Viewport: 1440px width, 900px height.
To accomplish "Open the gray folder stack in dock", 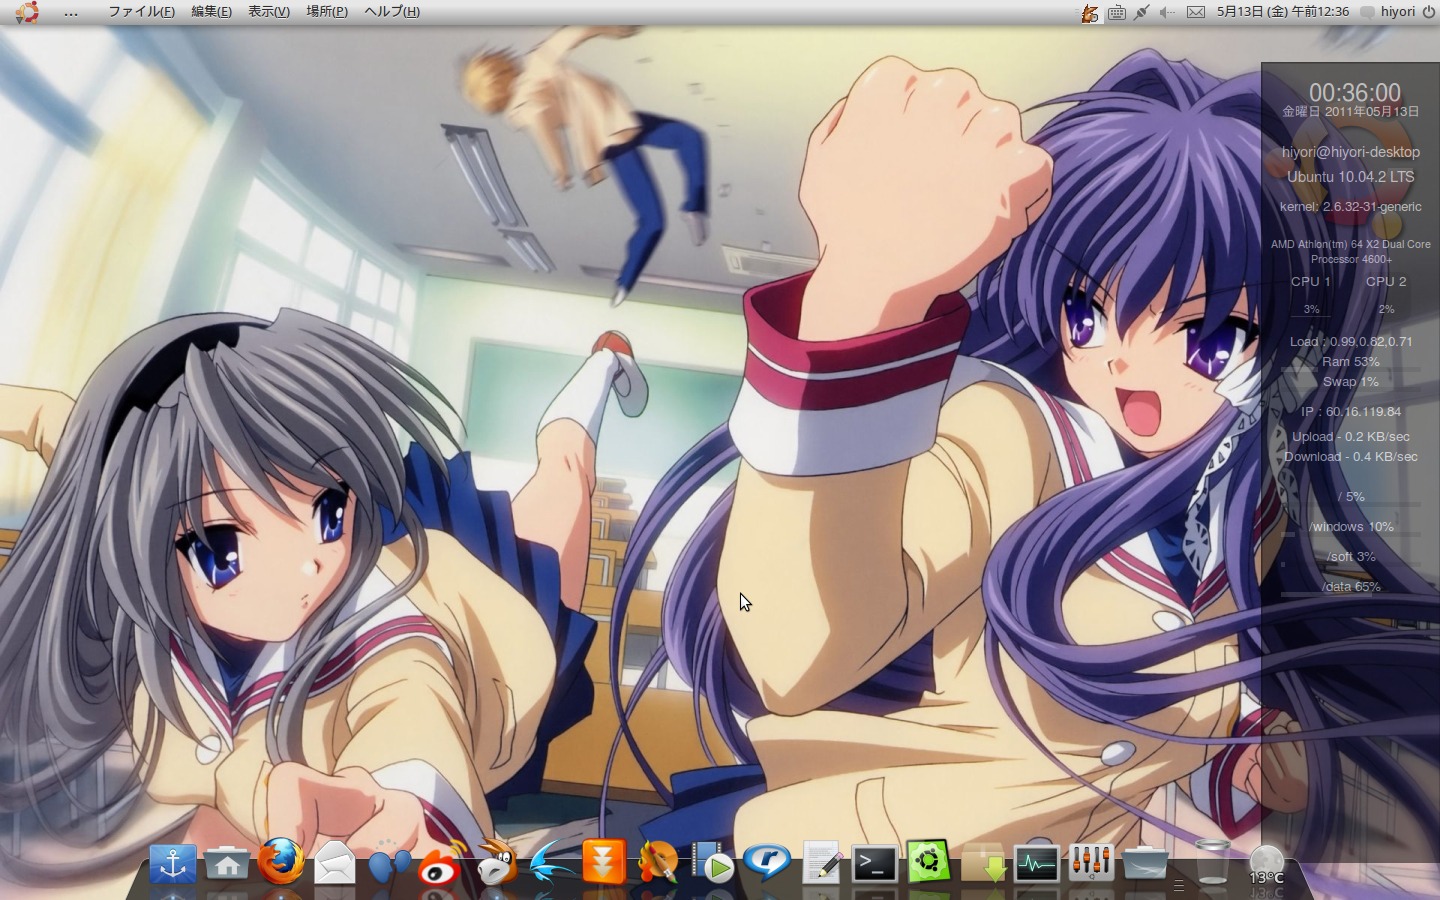I will coord(1145,864).
